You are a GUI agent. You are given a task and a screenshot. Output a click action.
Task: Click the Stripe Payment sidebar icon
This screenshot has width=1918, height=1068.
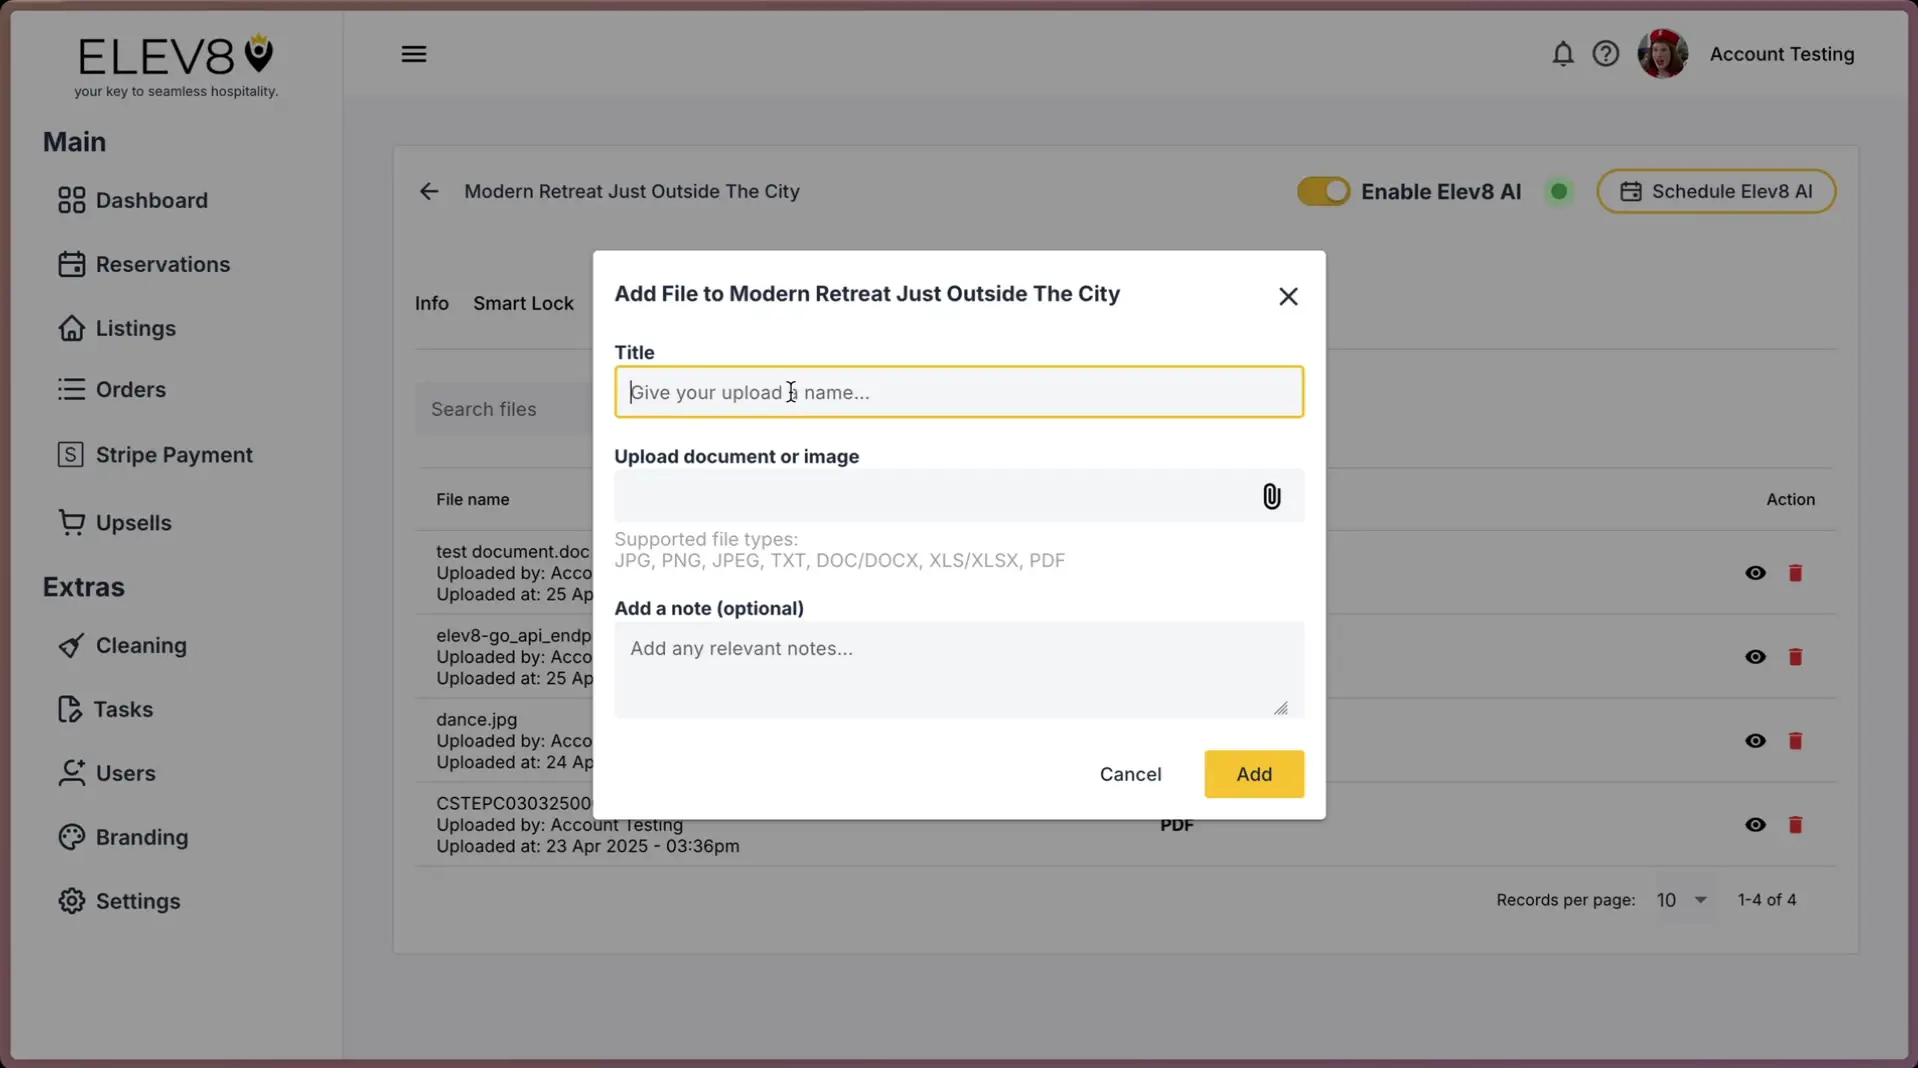click(x=70, y=454)
